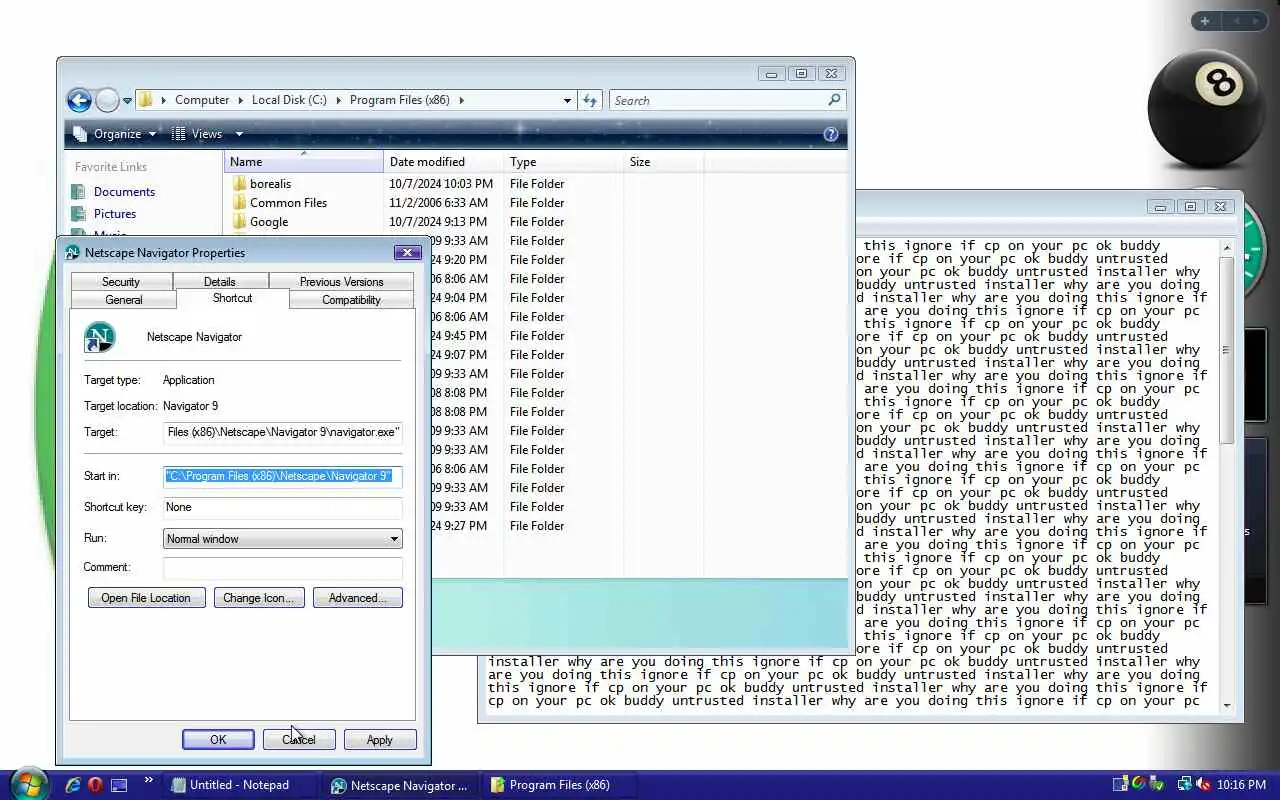Click the Comment field

(x=283, y=567)
